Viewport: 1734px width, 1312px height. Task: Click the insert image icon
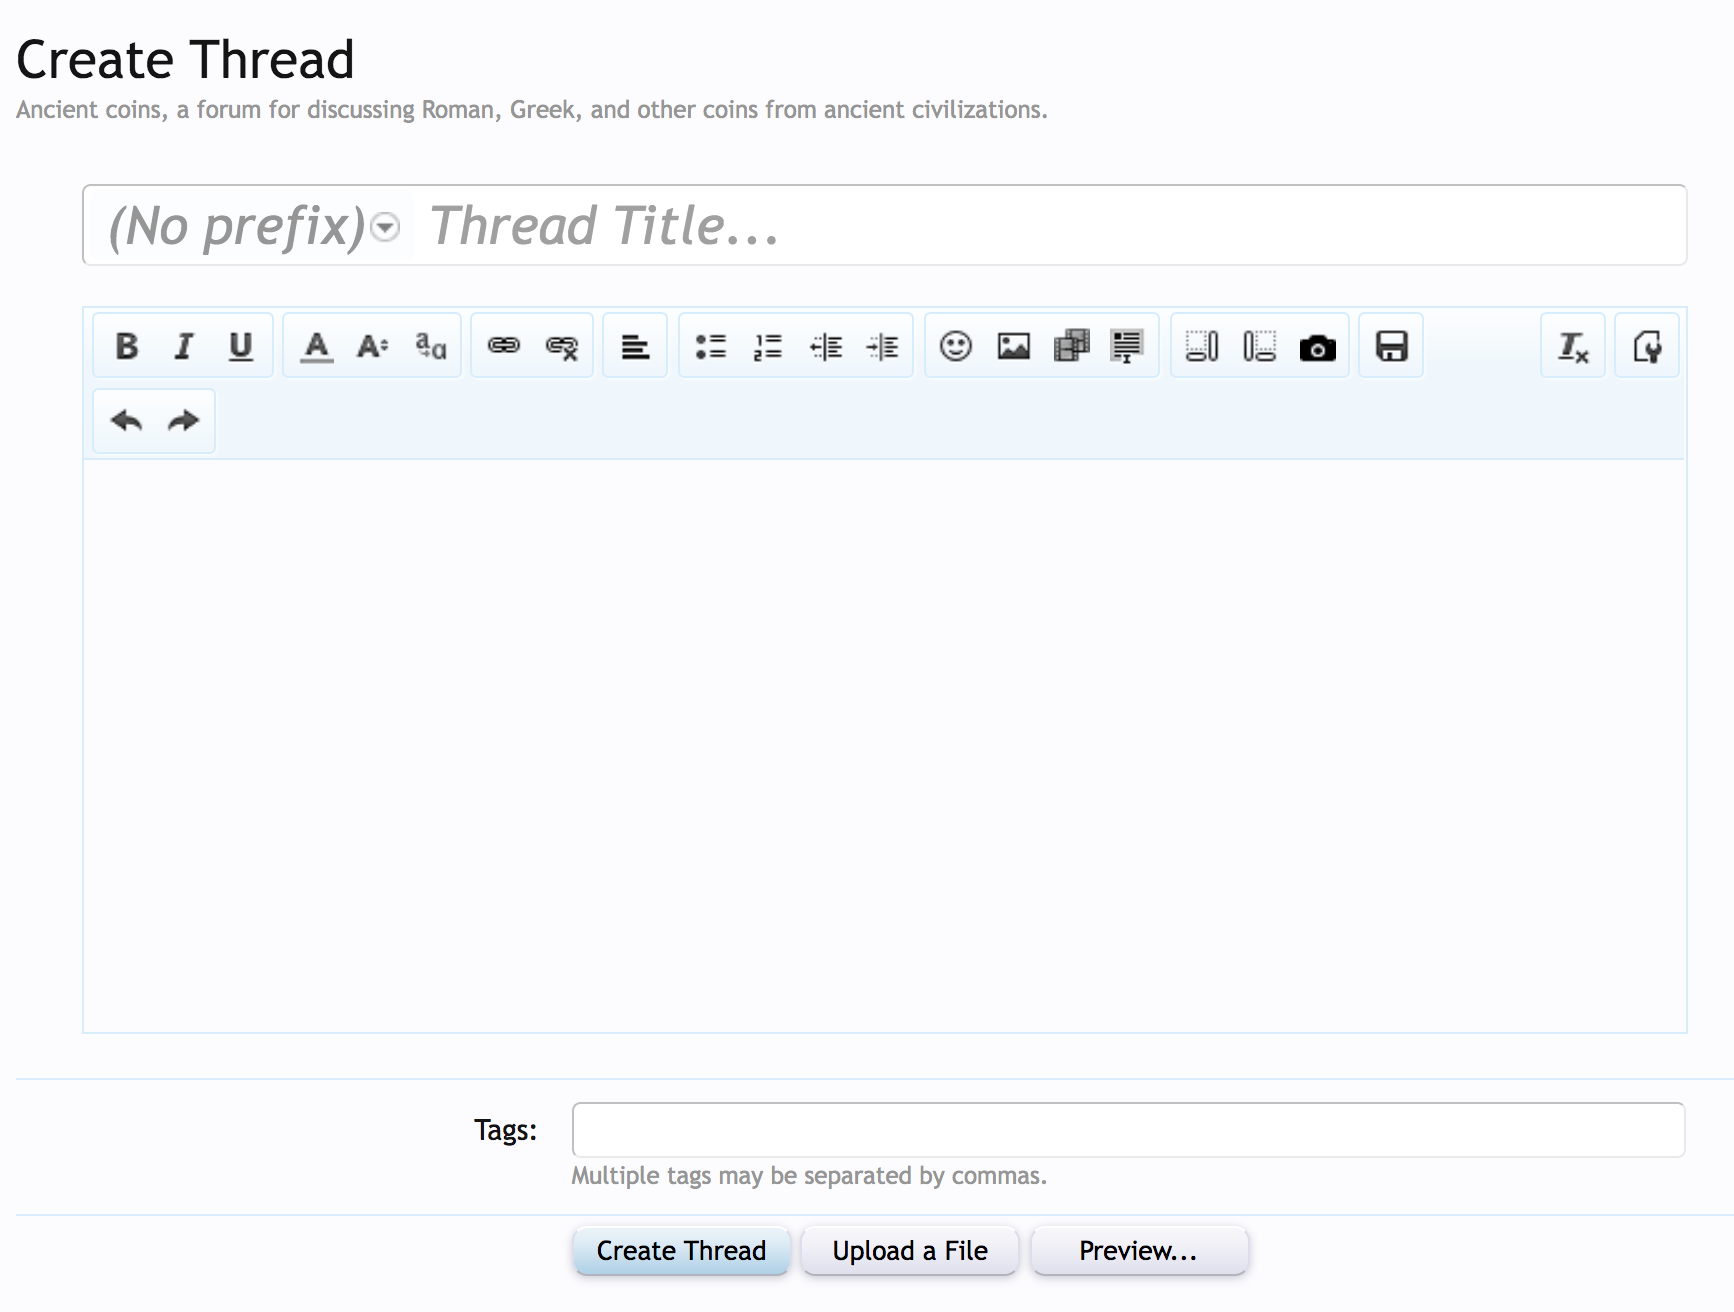[1014, 346]
